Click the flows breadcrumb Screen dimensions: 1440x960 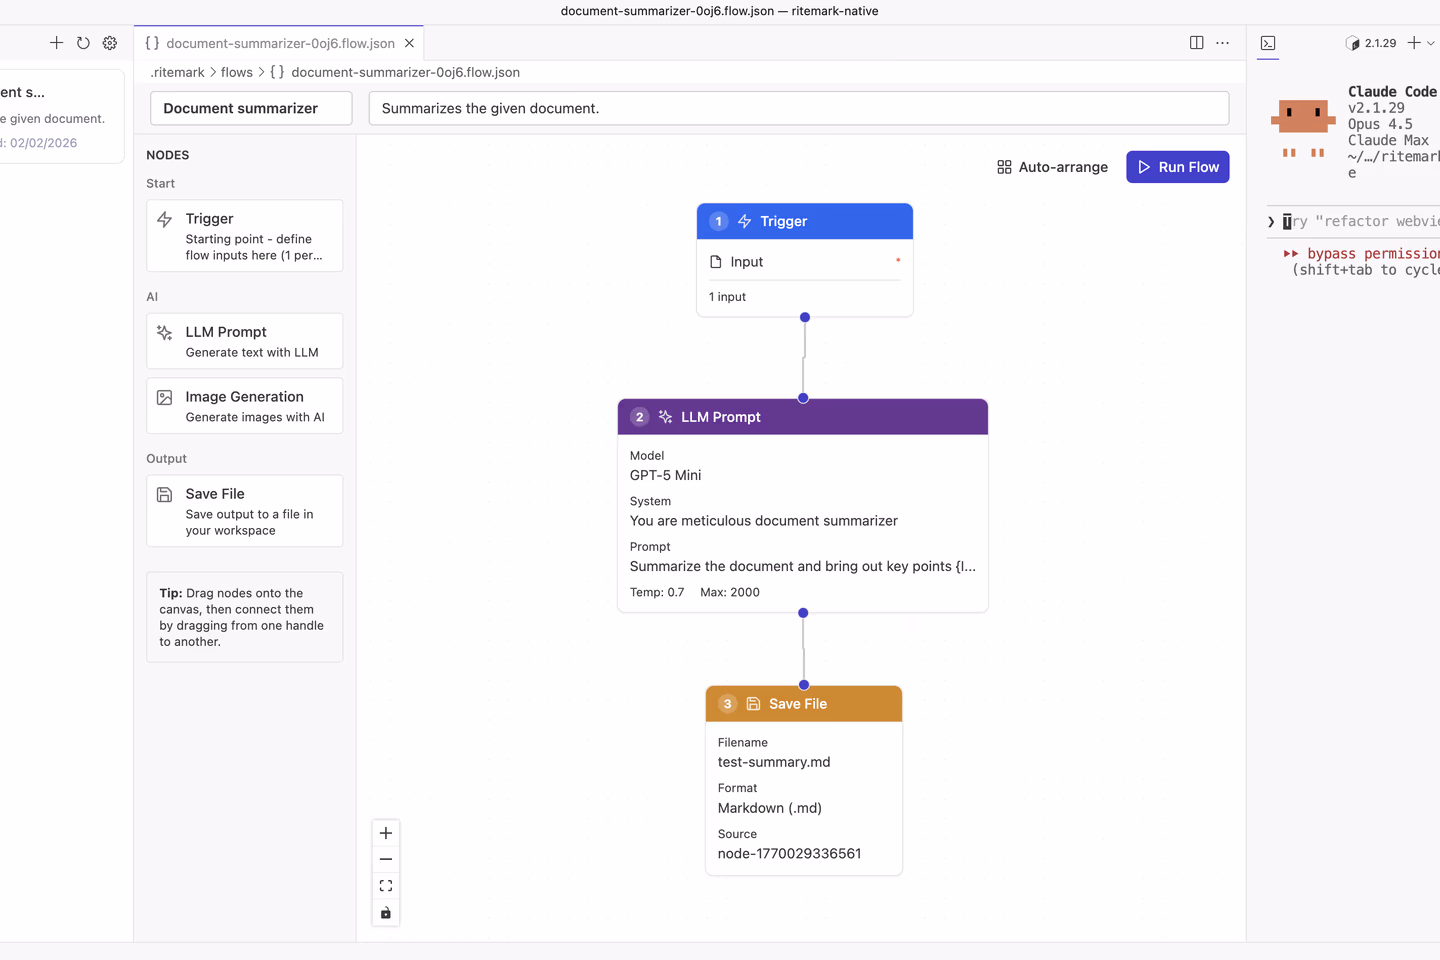[237, 72]
